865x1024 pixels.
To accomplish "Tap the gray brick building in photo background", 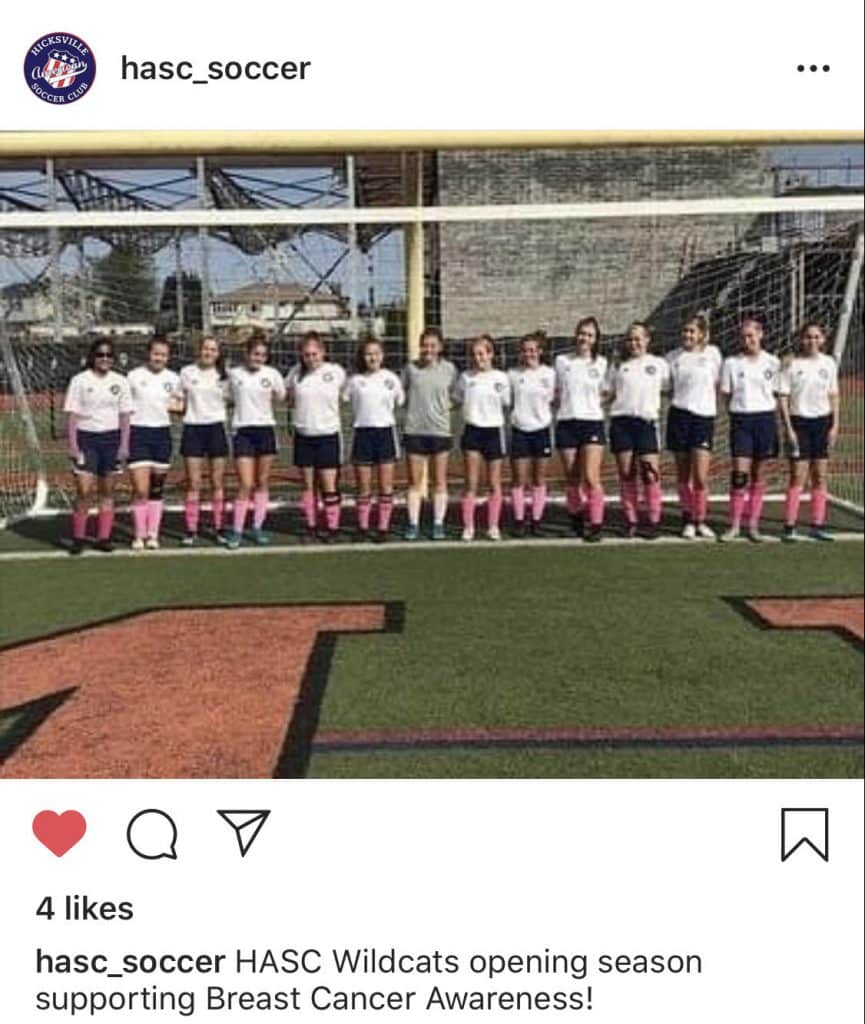I will (601, 243).
